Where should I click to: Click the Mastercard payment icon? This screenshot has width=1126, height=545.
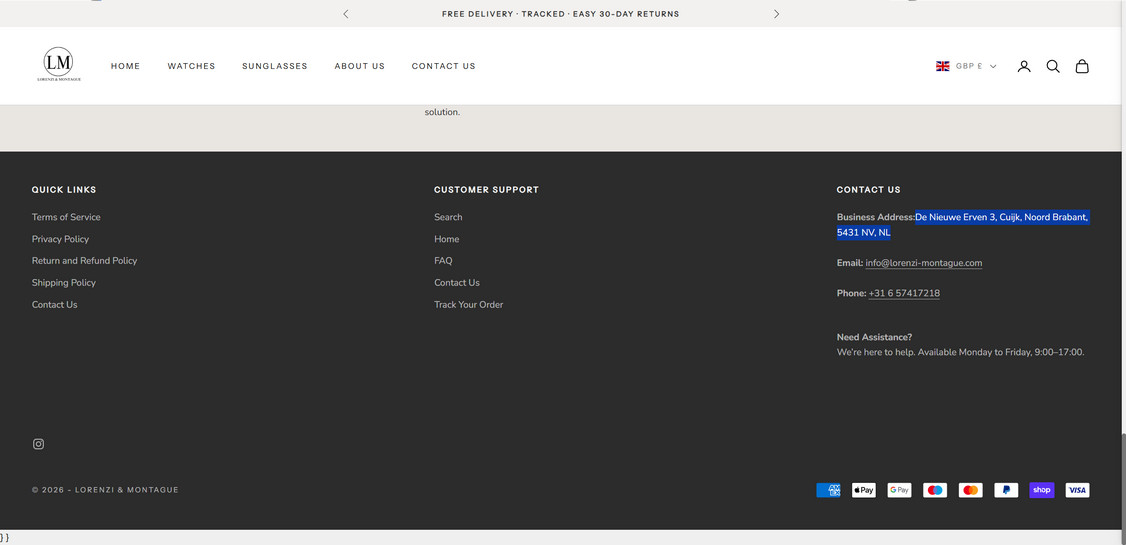(x=970, y=490)
